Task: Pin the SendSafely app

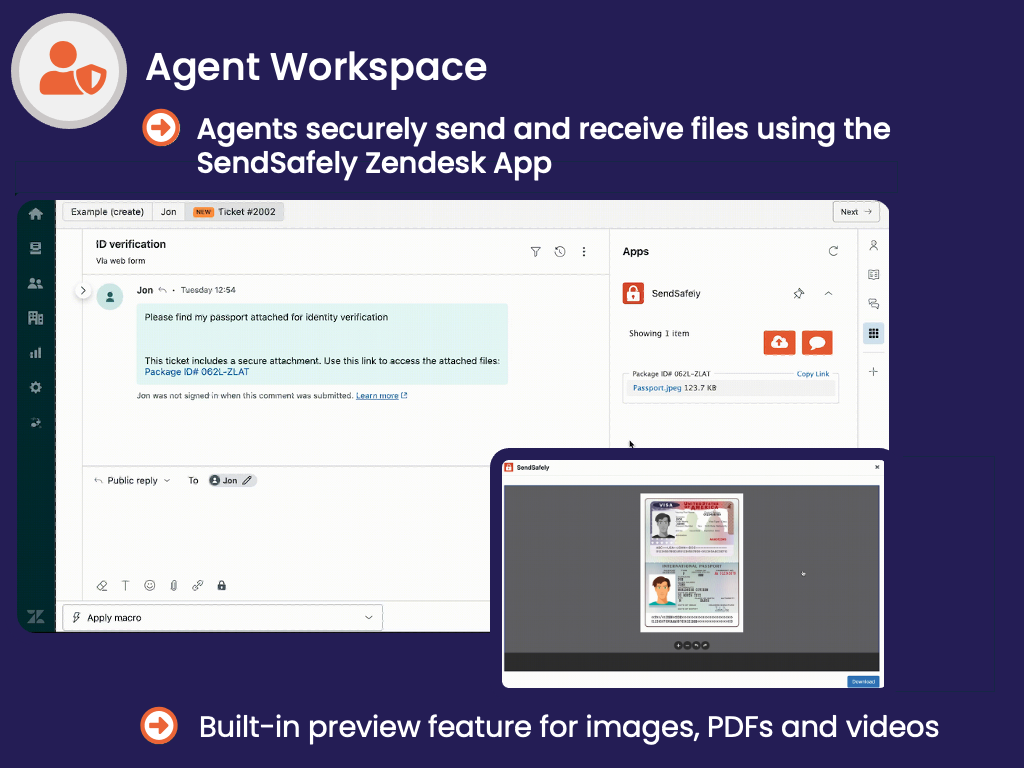Action: tap(798, 293)
